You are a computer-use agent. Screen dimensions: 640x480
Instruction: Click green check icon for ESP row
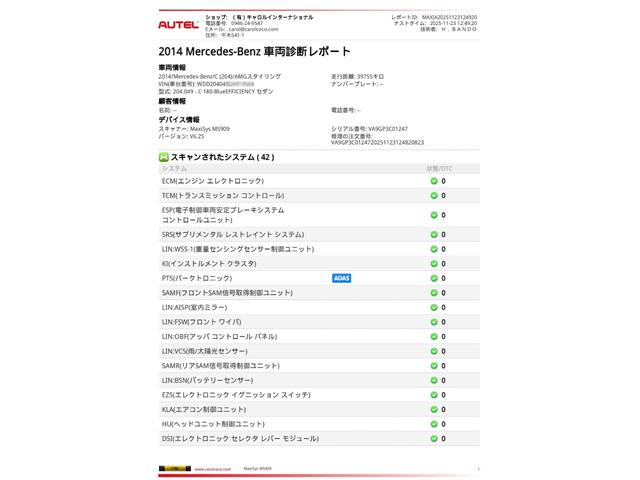point(434,215)
